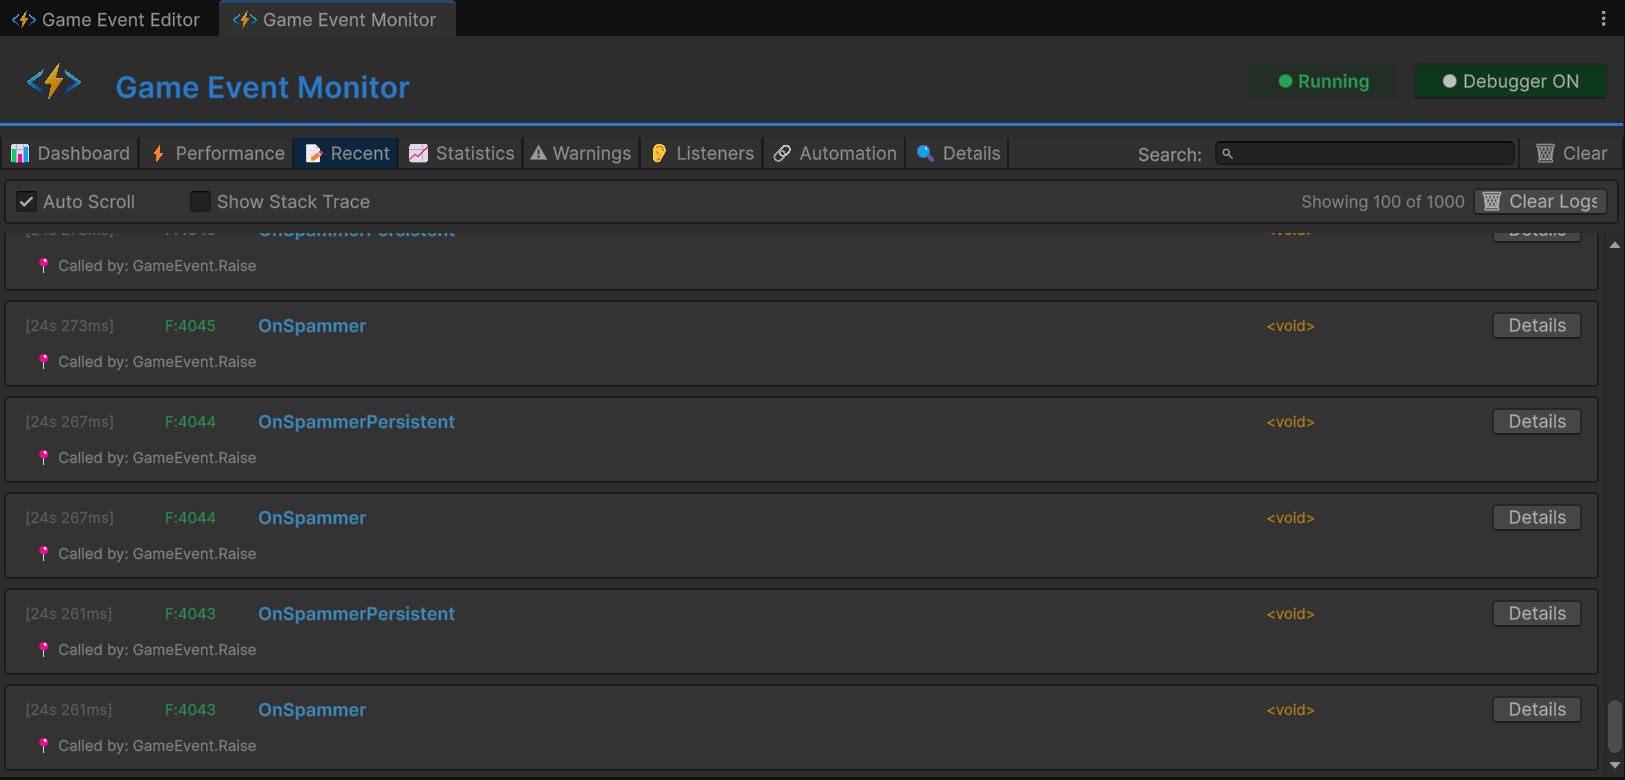
Task: Click the three-dot window options menu
Action: (x=1603, y=19)
